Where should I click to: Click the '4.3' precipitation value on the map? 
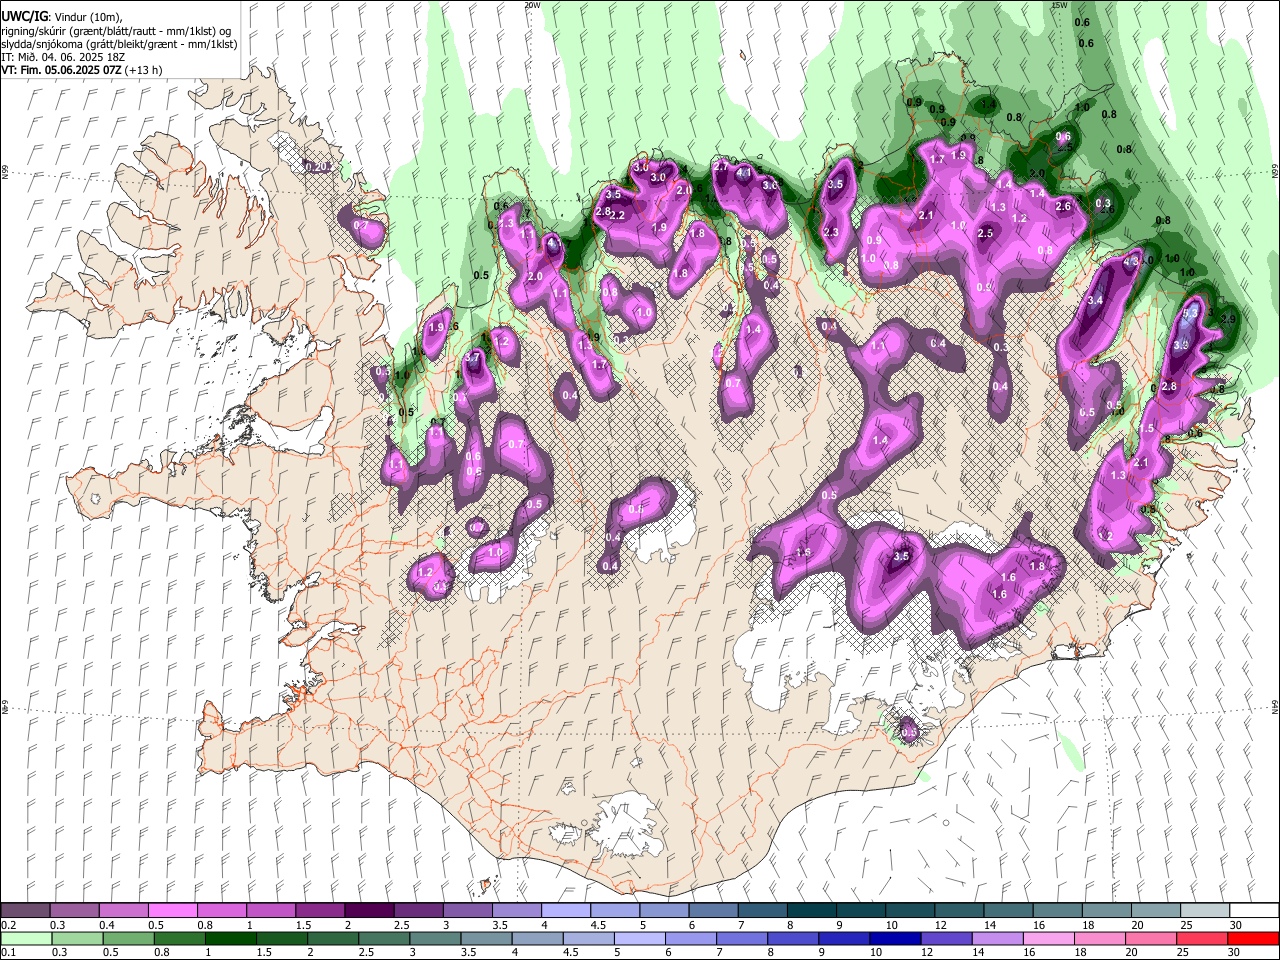[1132, 262]
